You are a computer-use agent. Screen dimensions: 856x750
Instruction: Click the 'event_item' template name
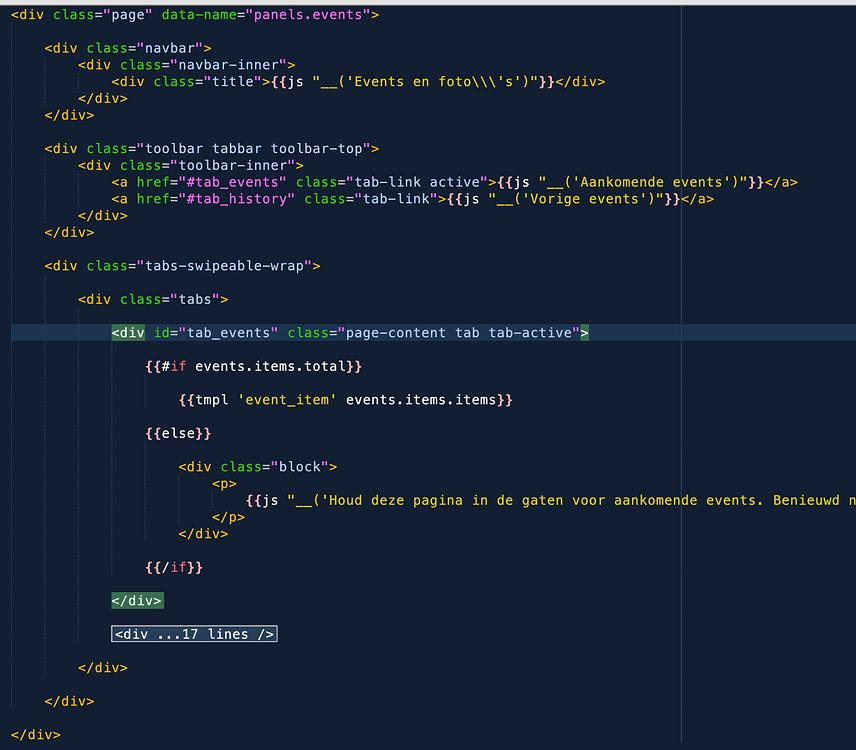[287, 400]
